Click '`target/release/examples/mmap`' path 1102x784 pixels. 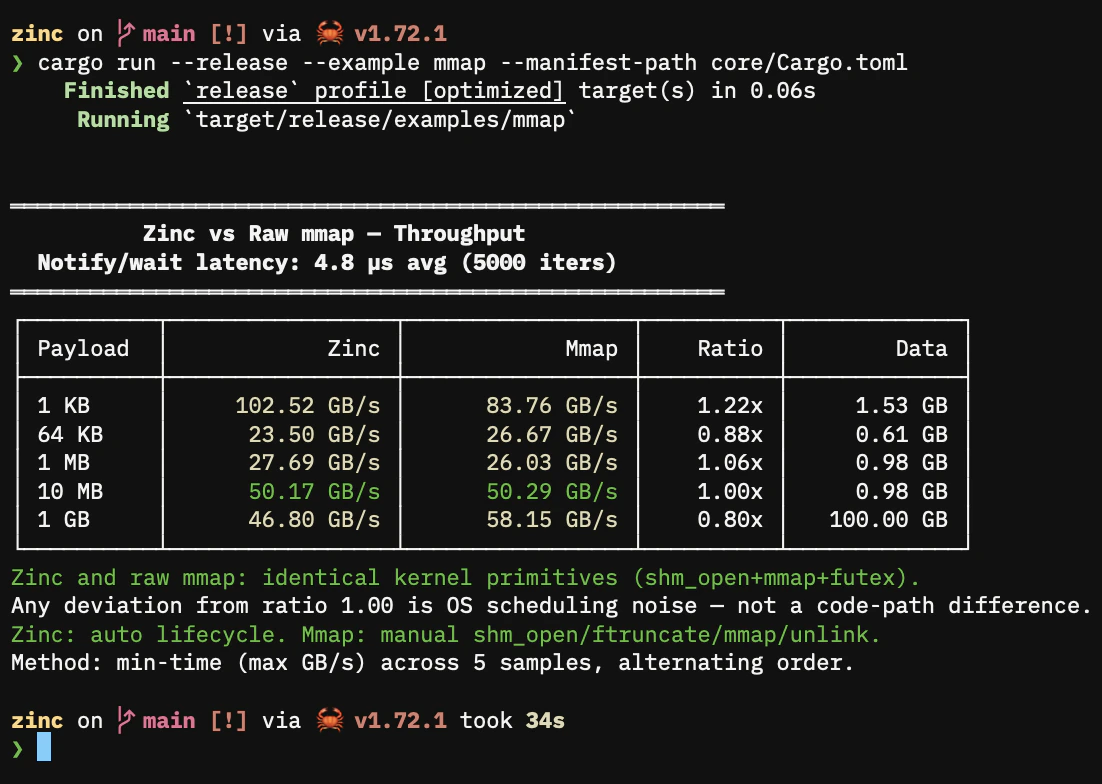(380, 119)
